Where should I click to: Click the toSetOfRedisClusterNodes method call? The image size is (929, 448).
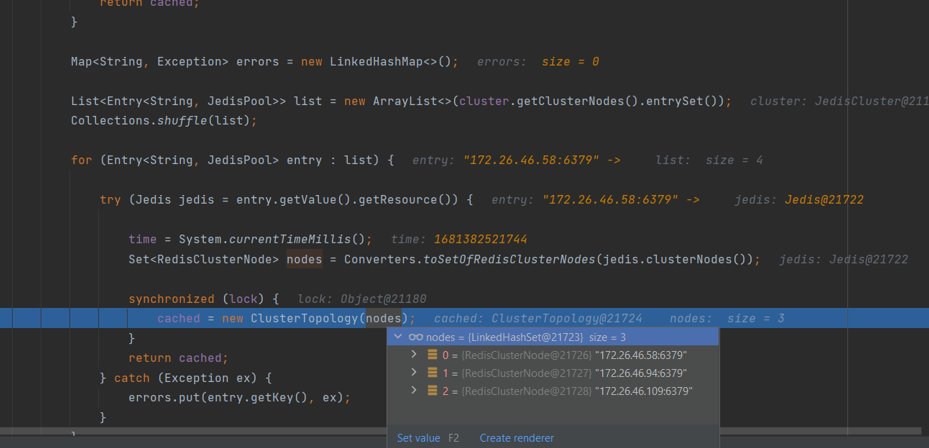pyautogui.click(x=510, y=259)
